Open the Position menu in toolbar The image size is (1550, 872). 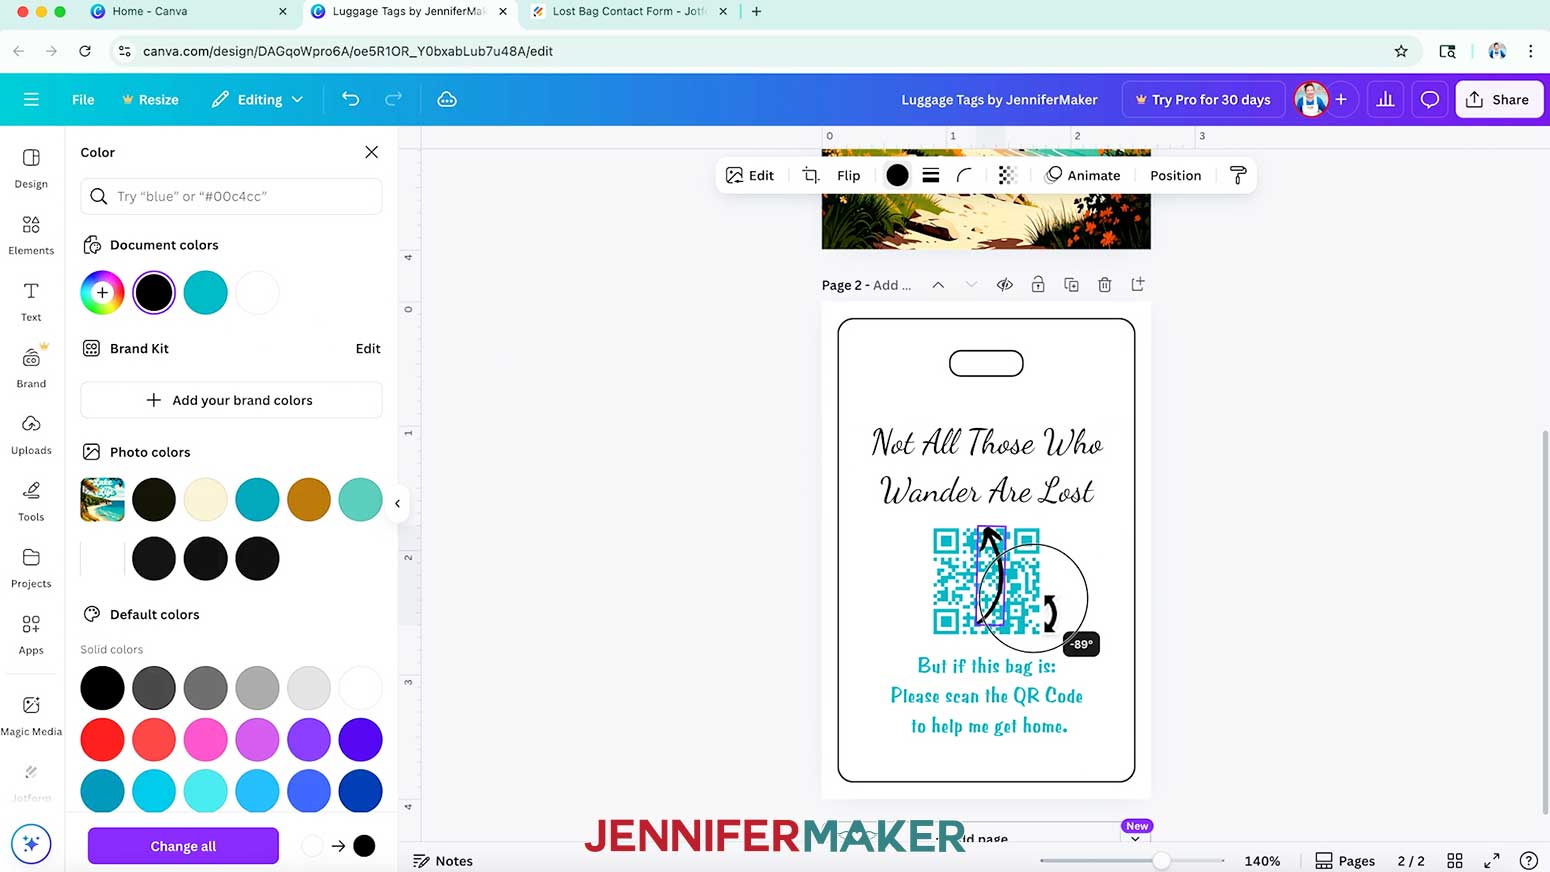(x=1175, y=175)
